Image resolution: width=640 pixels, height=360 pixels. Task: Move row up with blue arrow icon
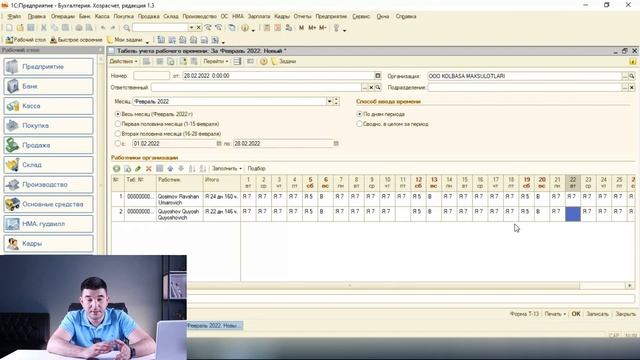[170, 169]
